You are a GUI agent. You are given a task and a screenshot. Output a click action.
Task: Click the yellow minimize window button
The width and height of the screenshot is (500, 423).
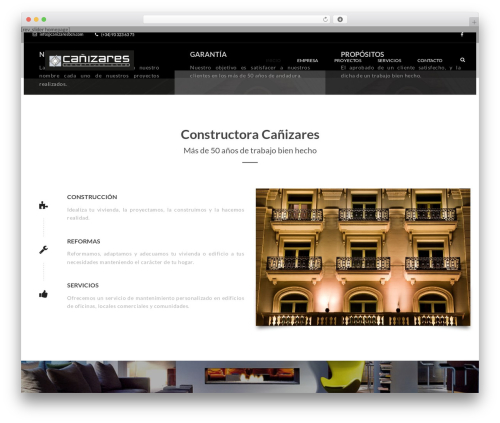[36, 20]
